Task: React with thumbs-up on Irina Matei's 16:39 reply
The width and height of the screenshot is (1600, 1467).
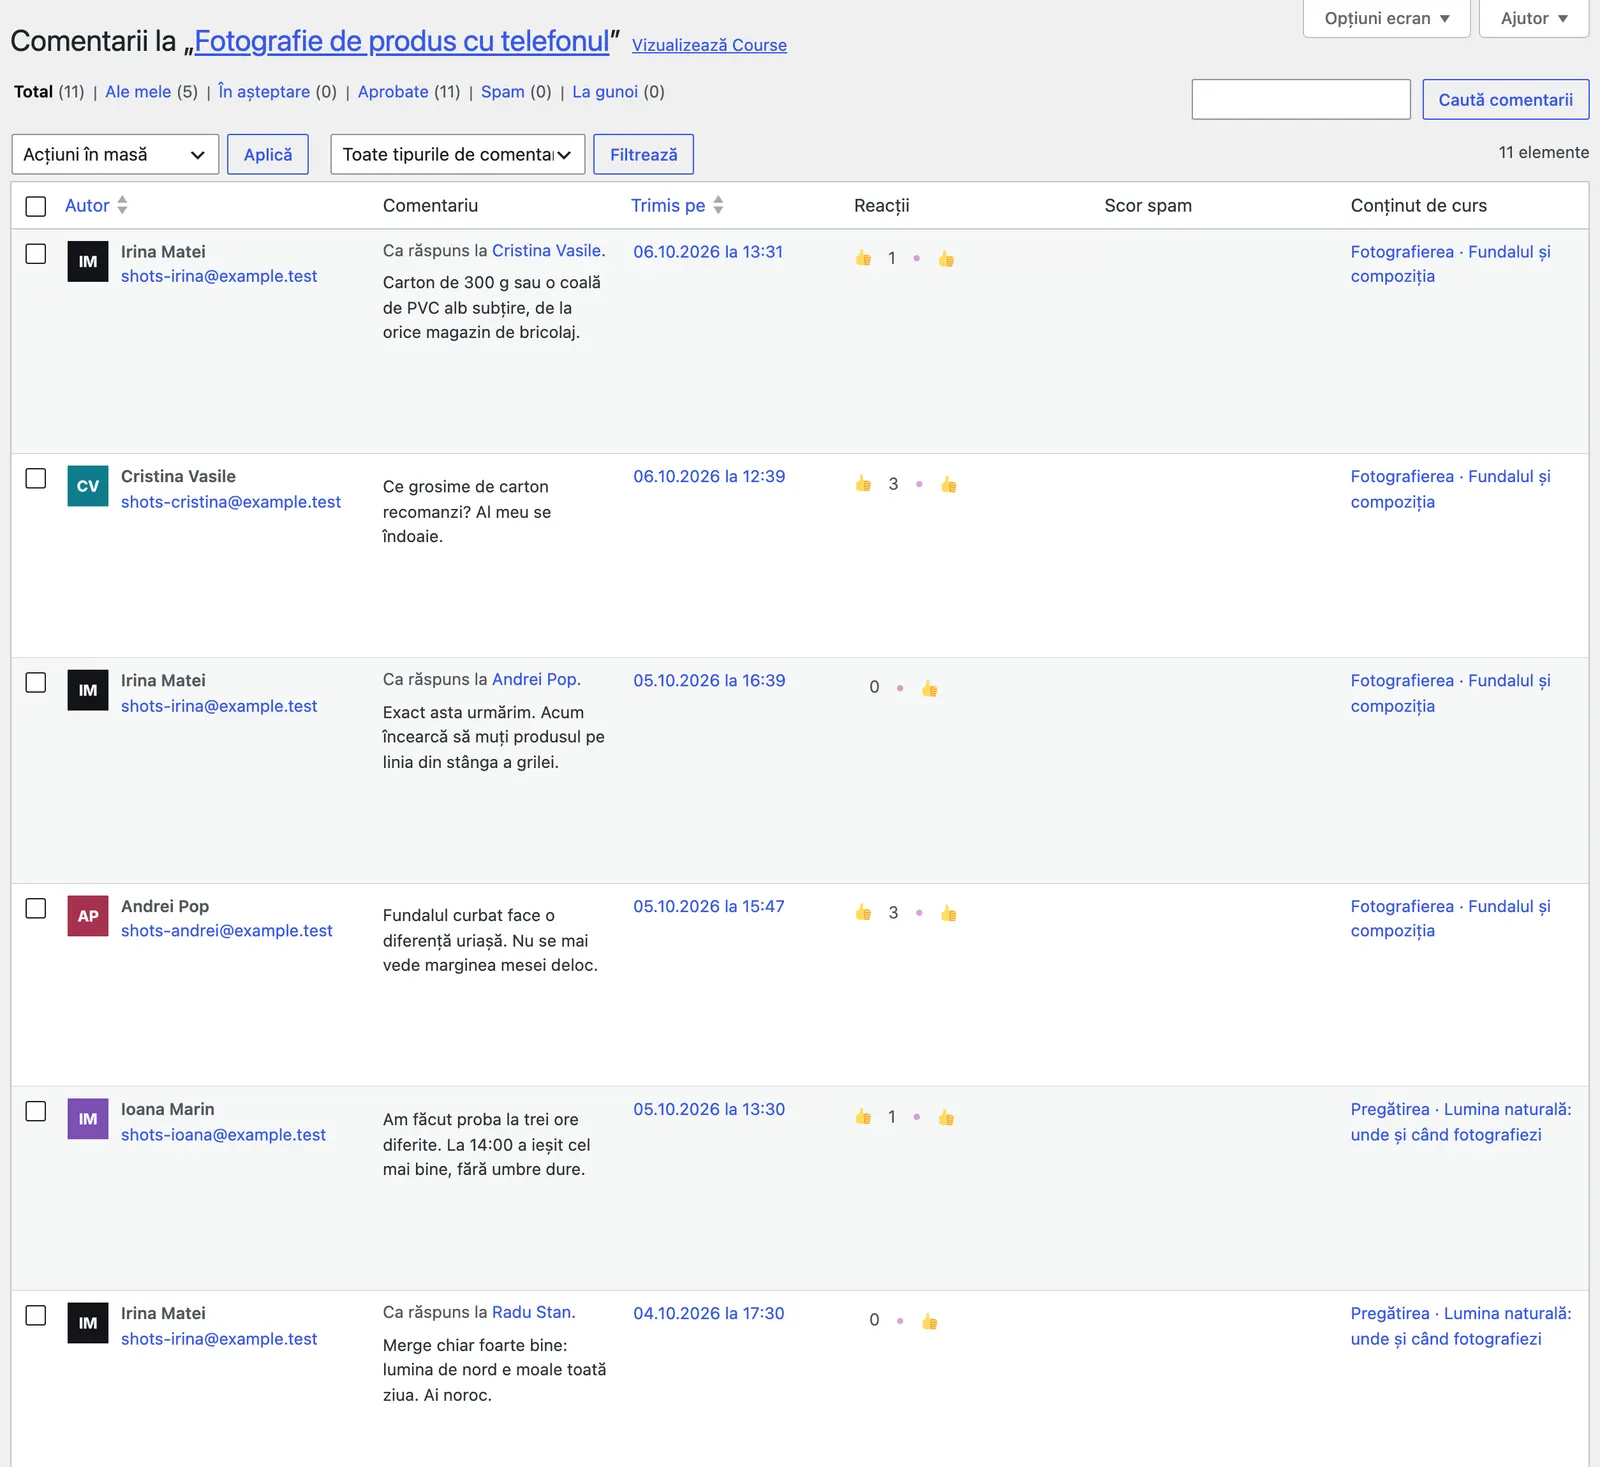Action: click(930, 688)
